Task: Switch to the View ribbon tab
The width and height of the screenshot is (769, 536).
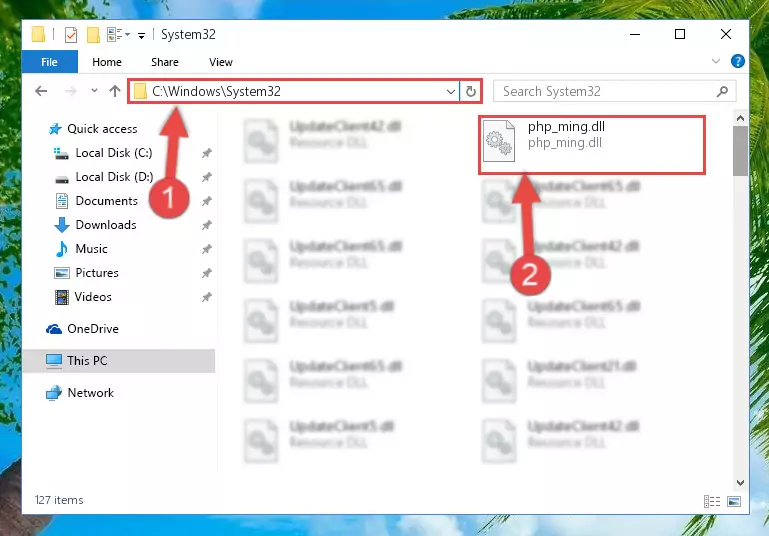Action: coord(221,62)
